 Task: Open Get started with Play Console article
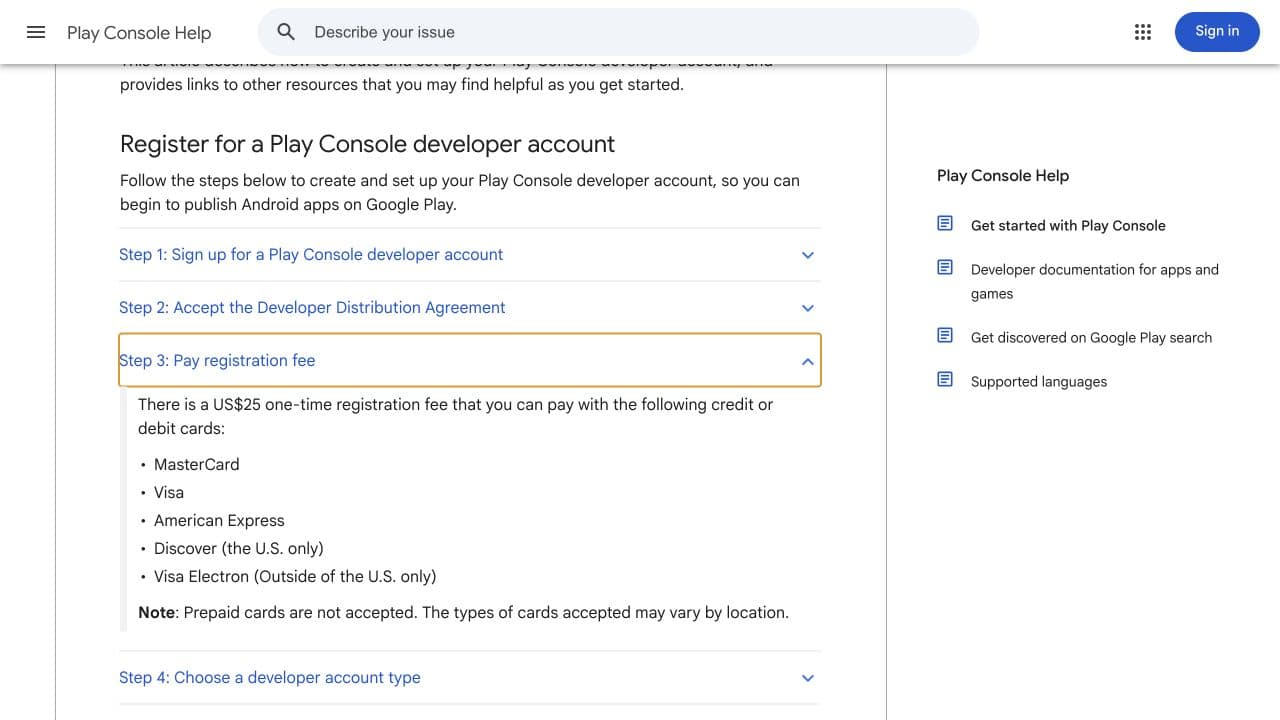click(x=1068, y=226)
